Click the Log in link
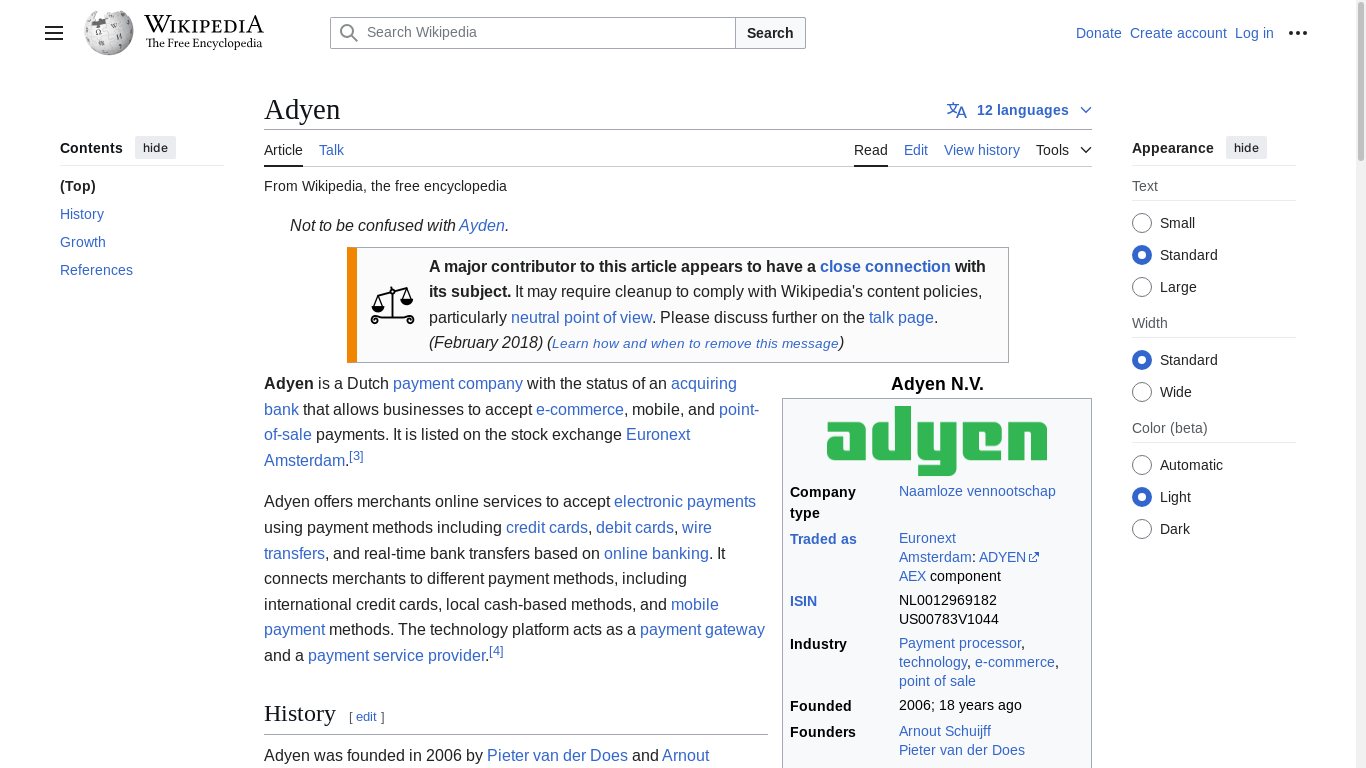This screenshot has width=1366, height=768. coord(1254,33)
